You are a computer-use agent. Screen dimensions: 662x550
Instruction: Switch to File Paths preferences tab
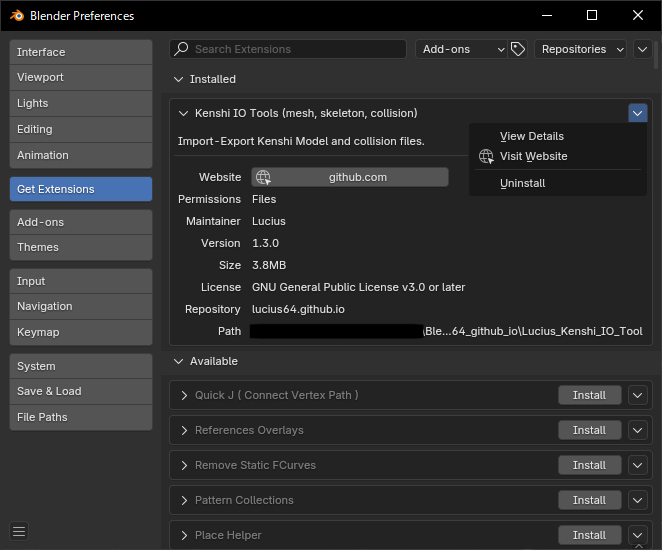click(x=81, y=417)
